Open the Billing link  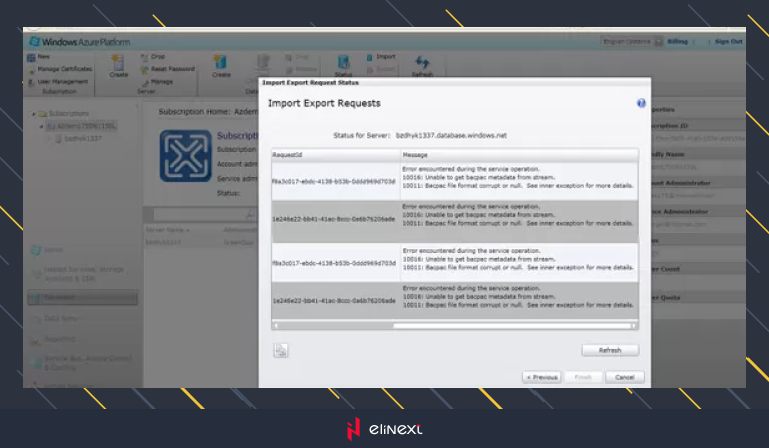[677, 42]
